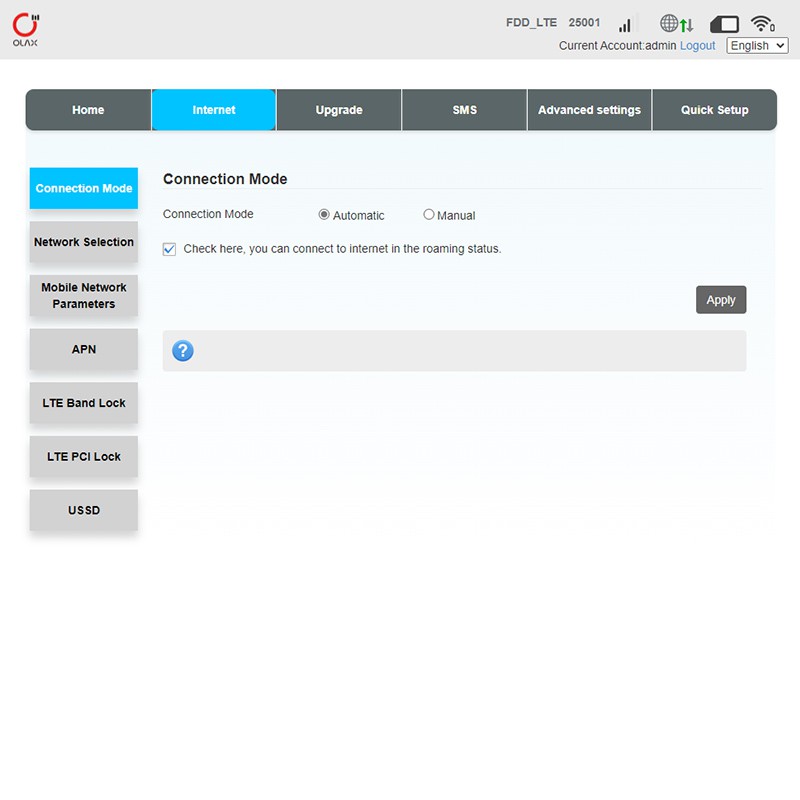Click the Logout link
The width and height of the screenshot is (800, 800).
click(x=697, y=46)
